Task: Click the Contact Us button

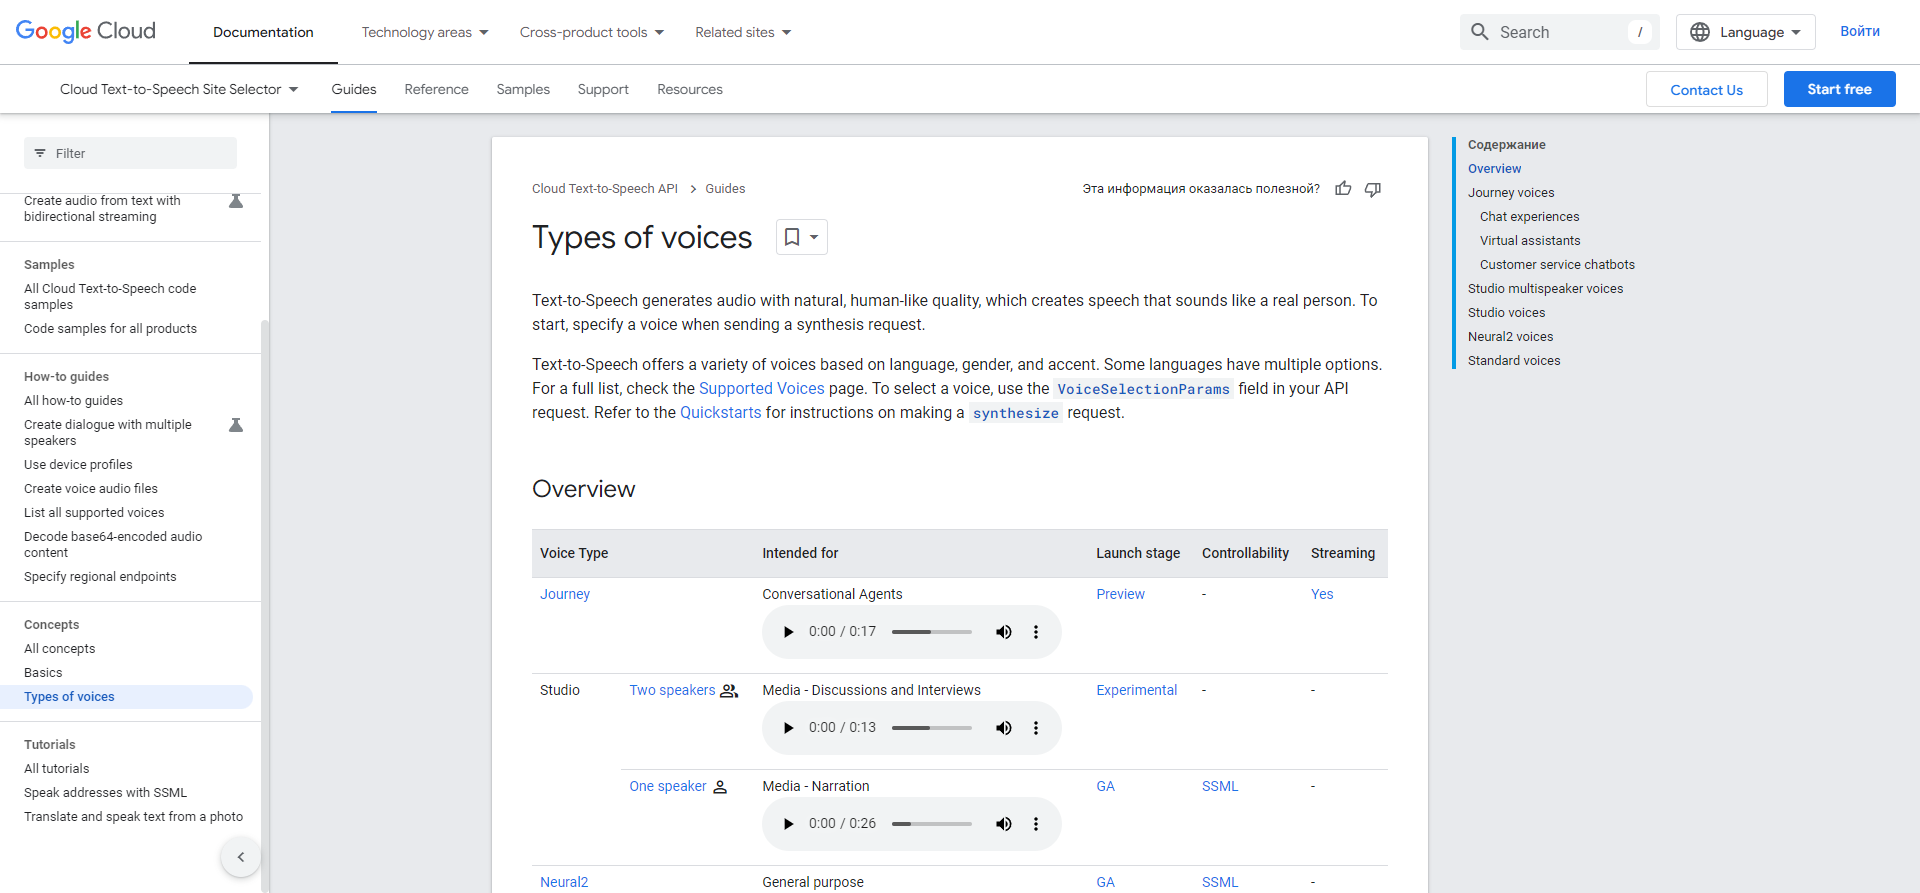Action: 1707,89
